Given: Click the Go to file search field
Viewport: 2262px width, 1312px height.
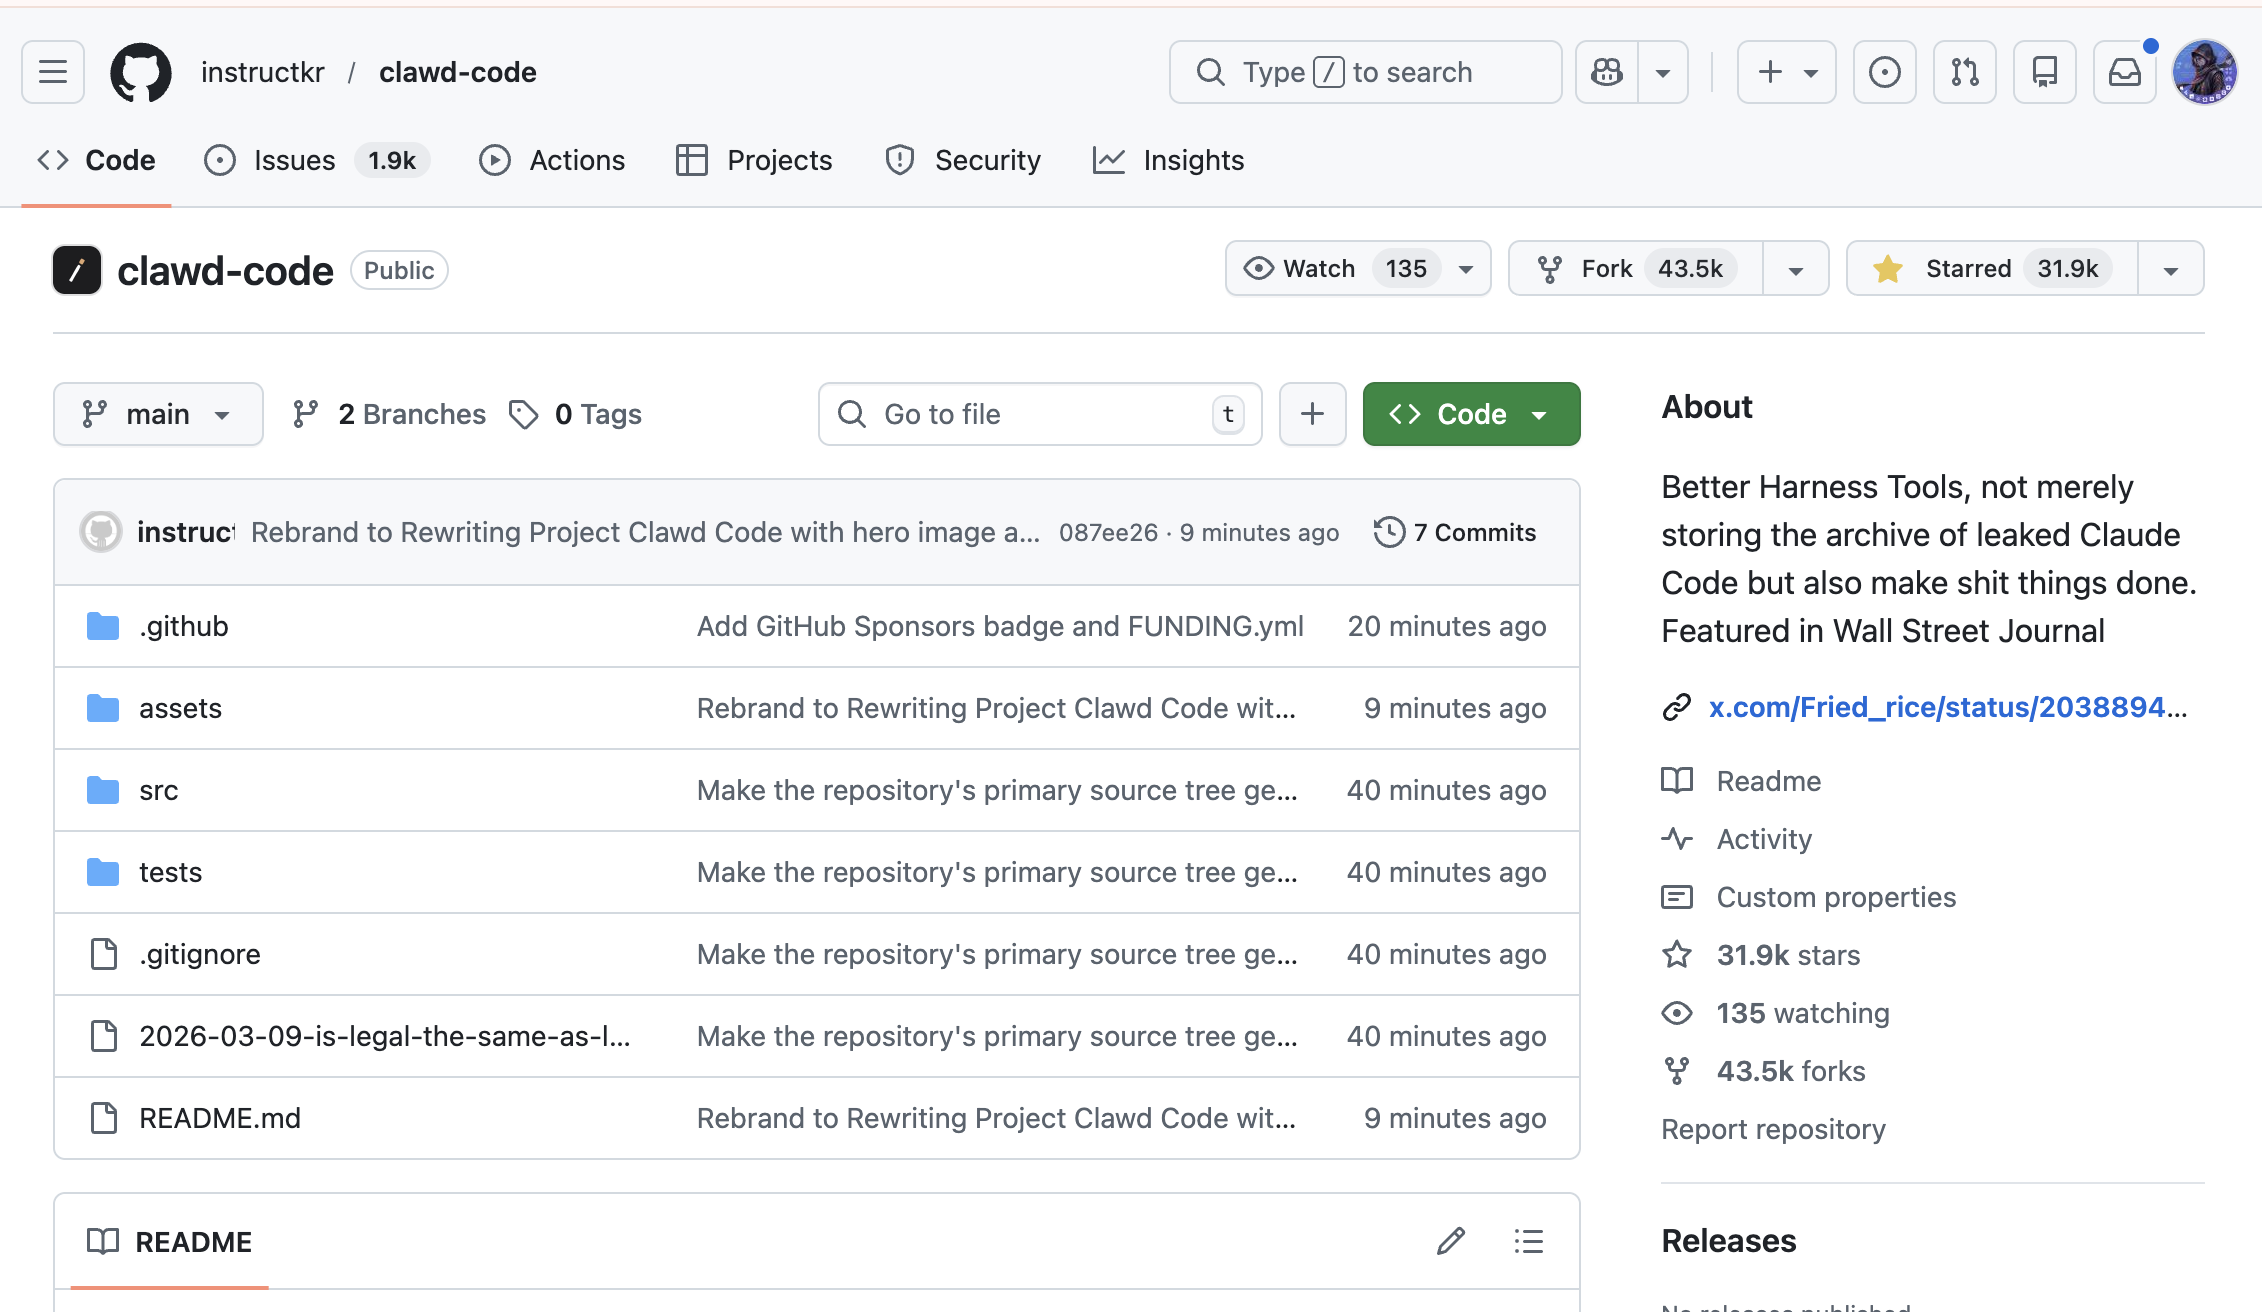Looking at the screenshot, I should [x=1040, y=414].
